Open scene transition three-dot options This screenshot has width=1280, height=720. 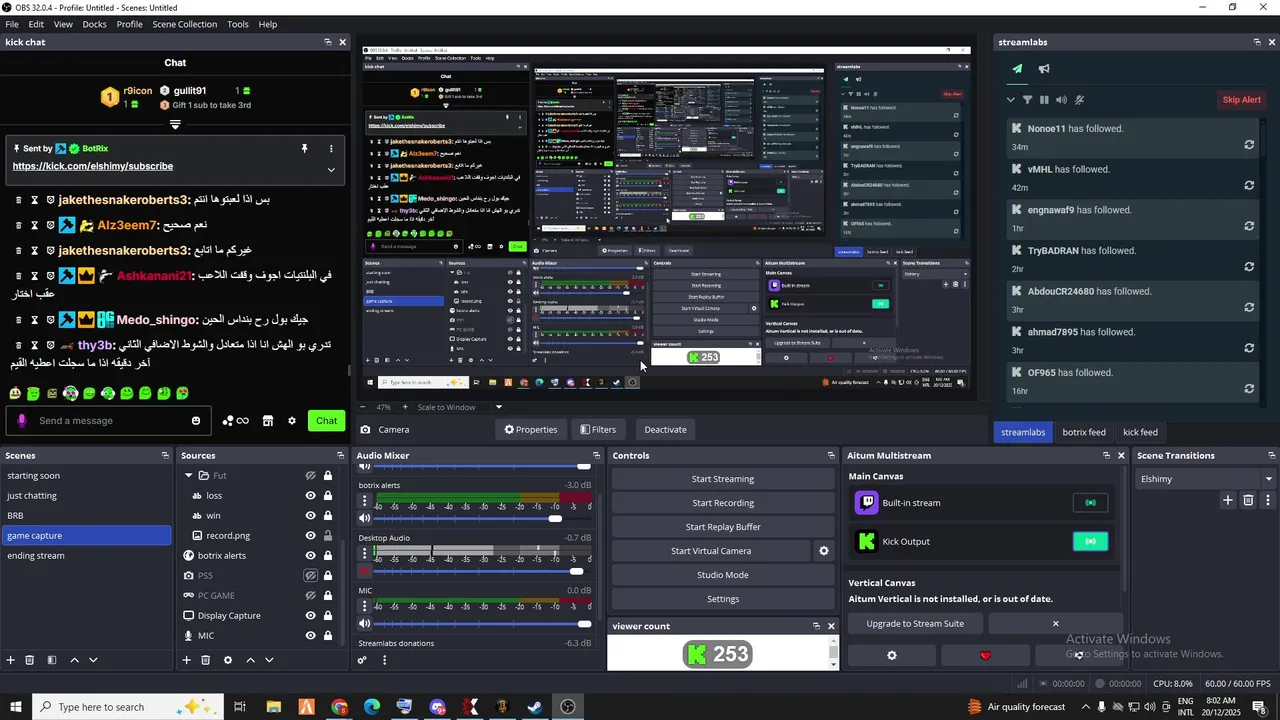click(1268, 500)
